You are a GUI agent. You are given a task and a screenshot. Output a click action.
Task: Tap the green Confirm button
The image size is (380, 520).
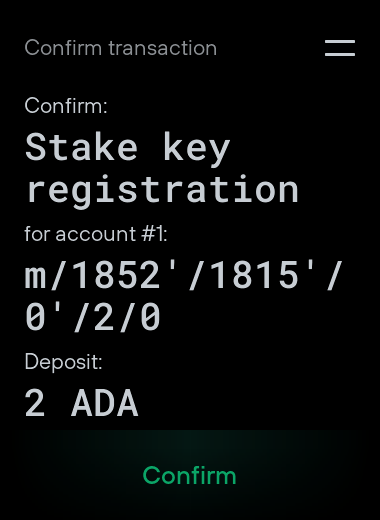click(x=189, y=475)
